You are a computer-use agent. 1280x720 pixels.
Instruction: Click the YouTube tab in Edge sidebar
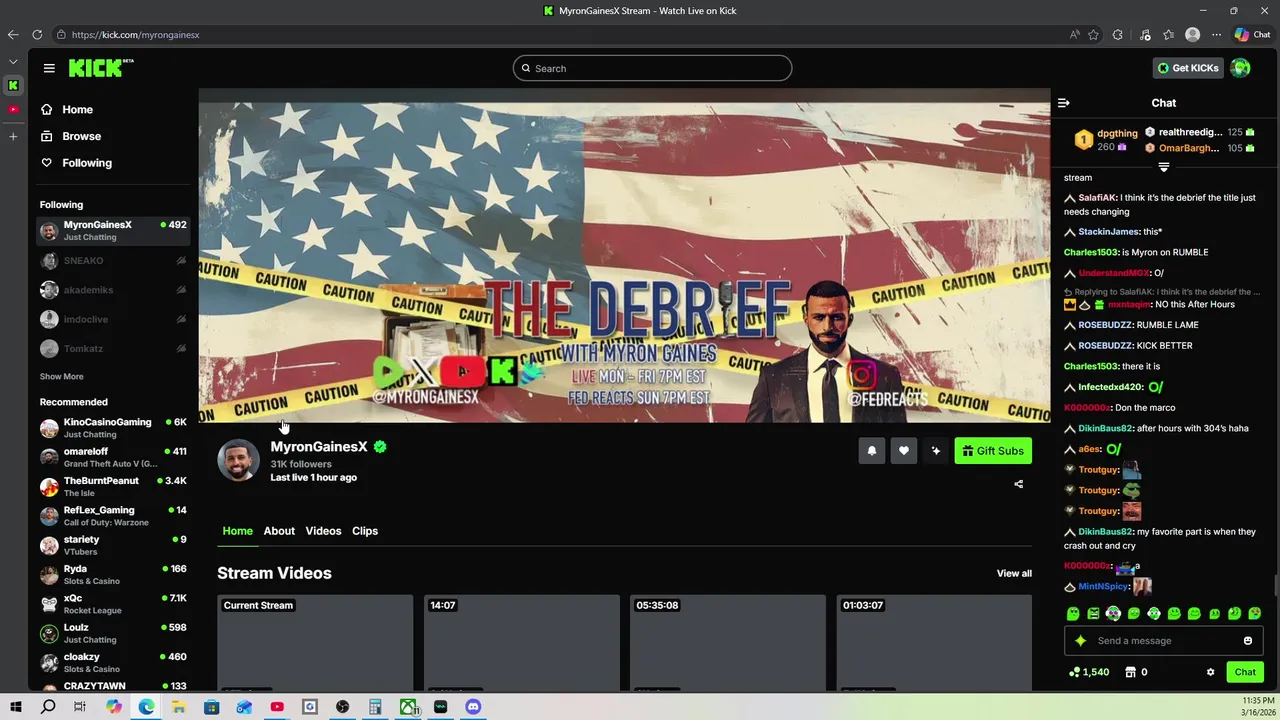[x=13, y=109]
